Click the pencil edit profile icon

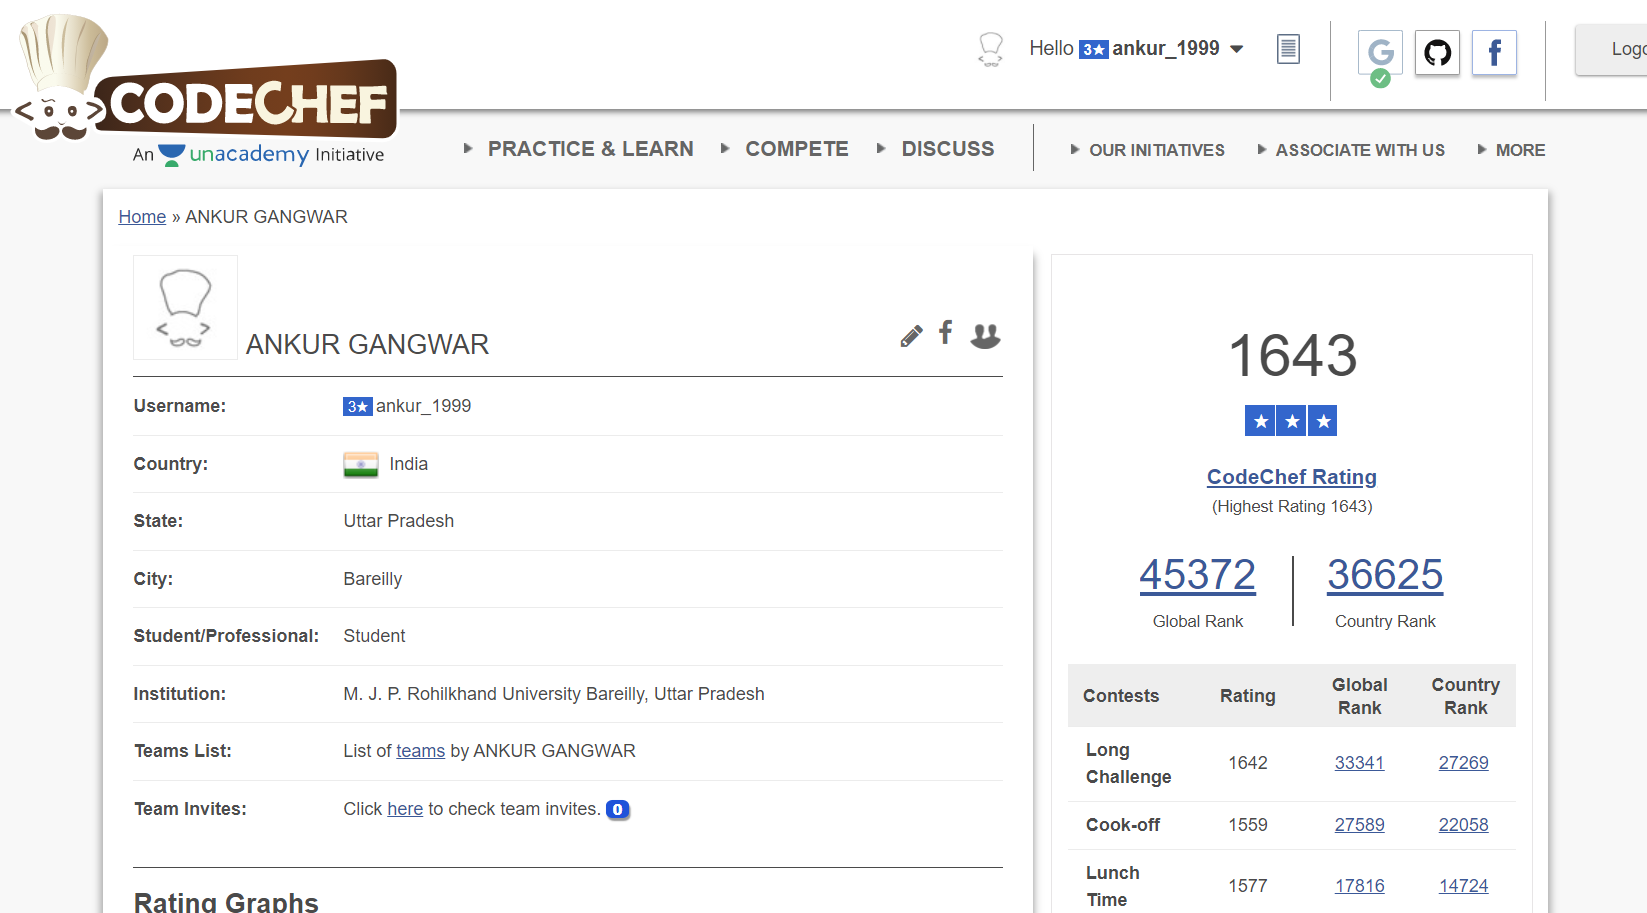[x=911, y=336]
